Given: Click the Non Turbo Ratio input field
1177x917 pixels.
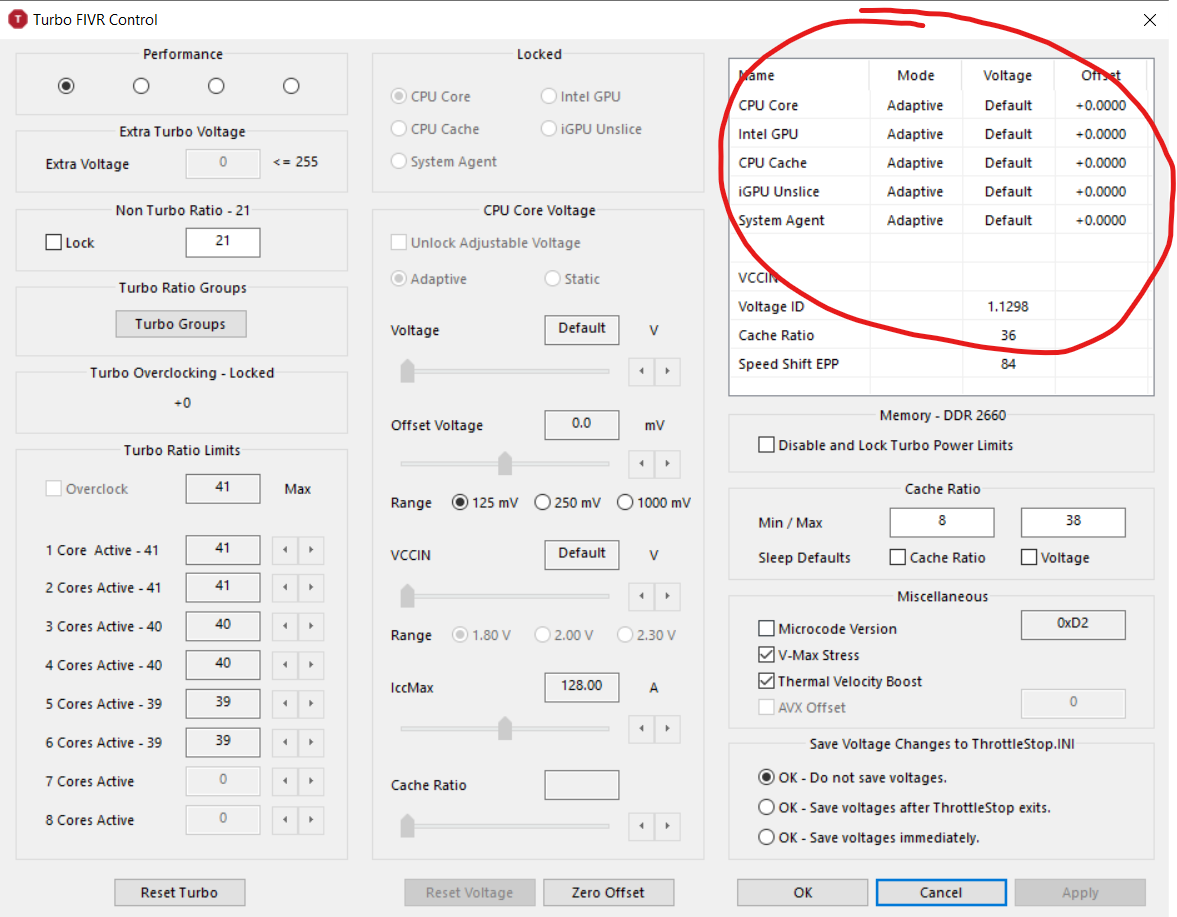Looking at the screenshot, I should (223, 242).
